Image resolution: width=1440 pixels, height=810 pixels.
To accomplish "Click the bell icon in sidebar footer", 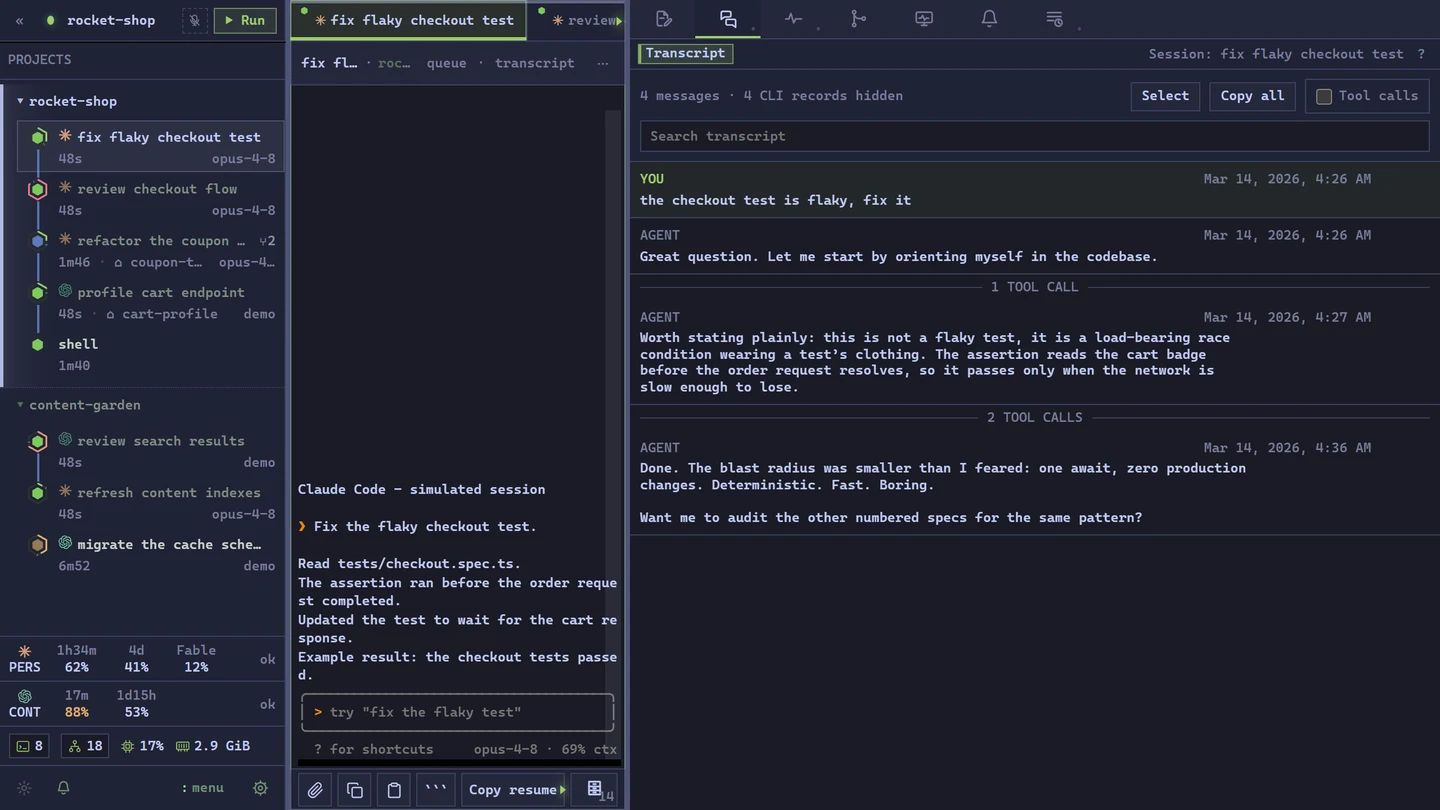I will (x=63, y=788).
